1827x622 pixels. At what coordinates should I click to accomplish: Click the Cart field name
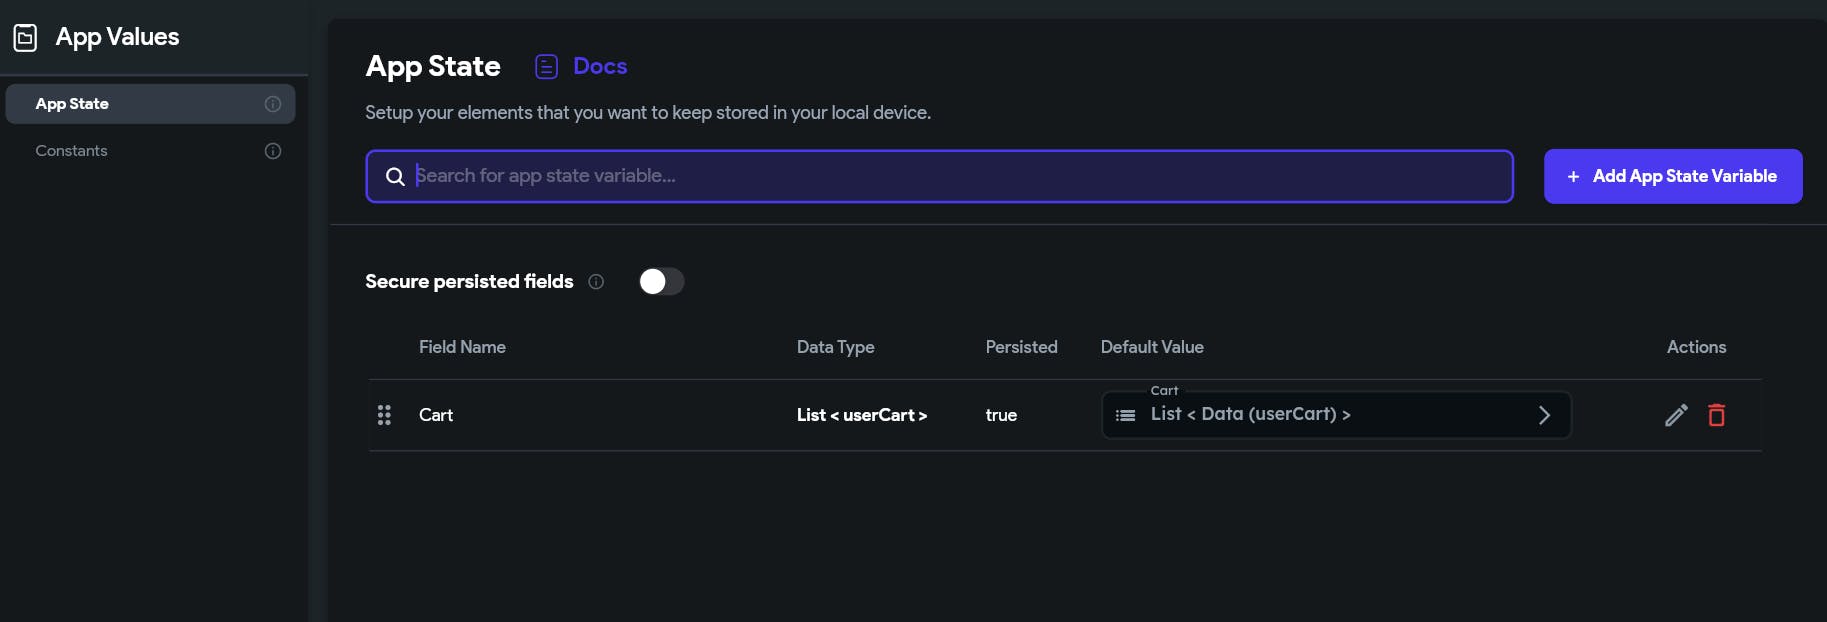pyautogui.click(x=436, y=415)
